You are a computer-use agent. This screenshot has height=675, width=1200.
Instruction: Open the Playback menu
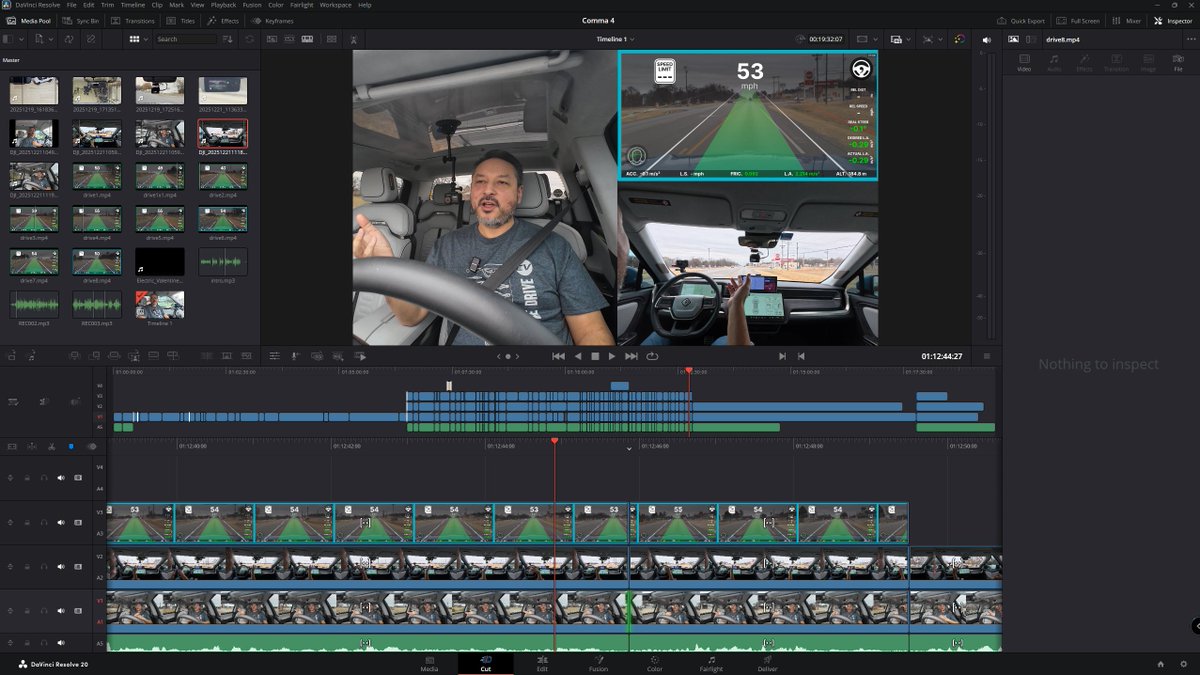click(x=223, y=5)
